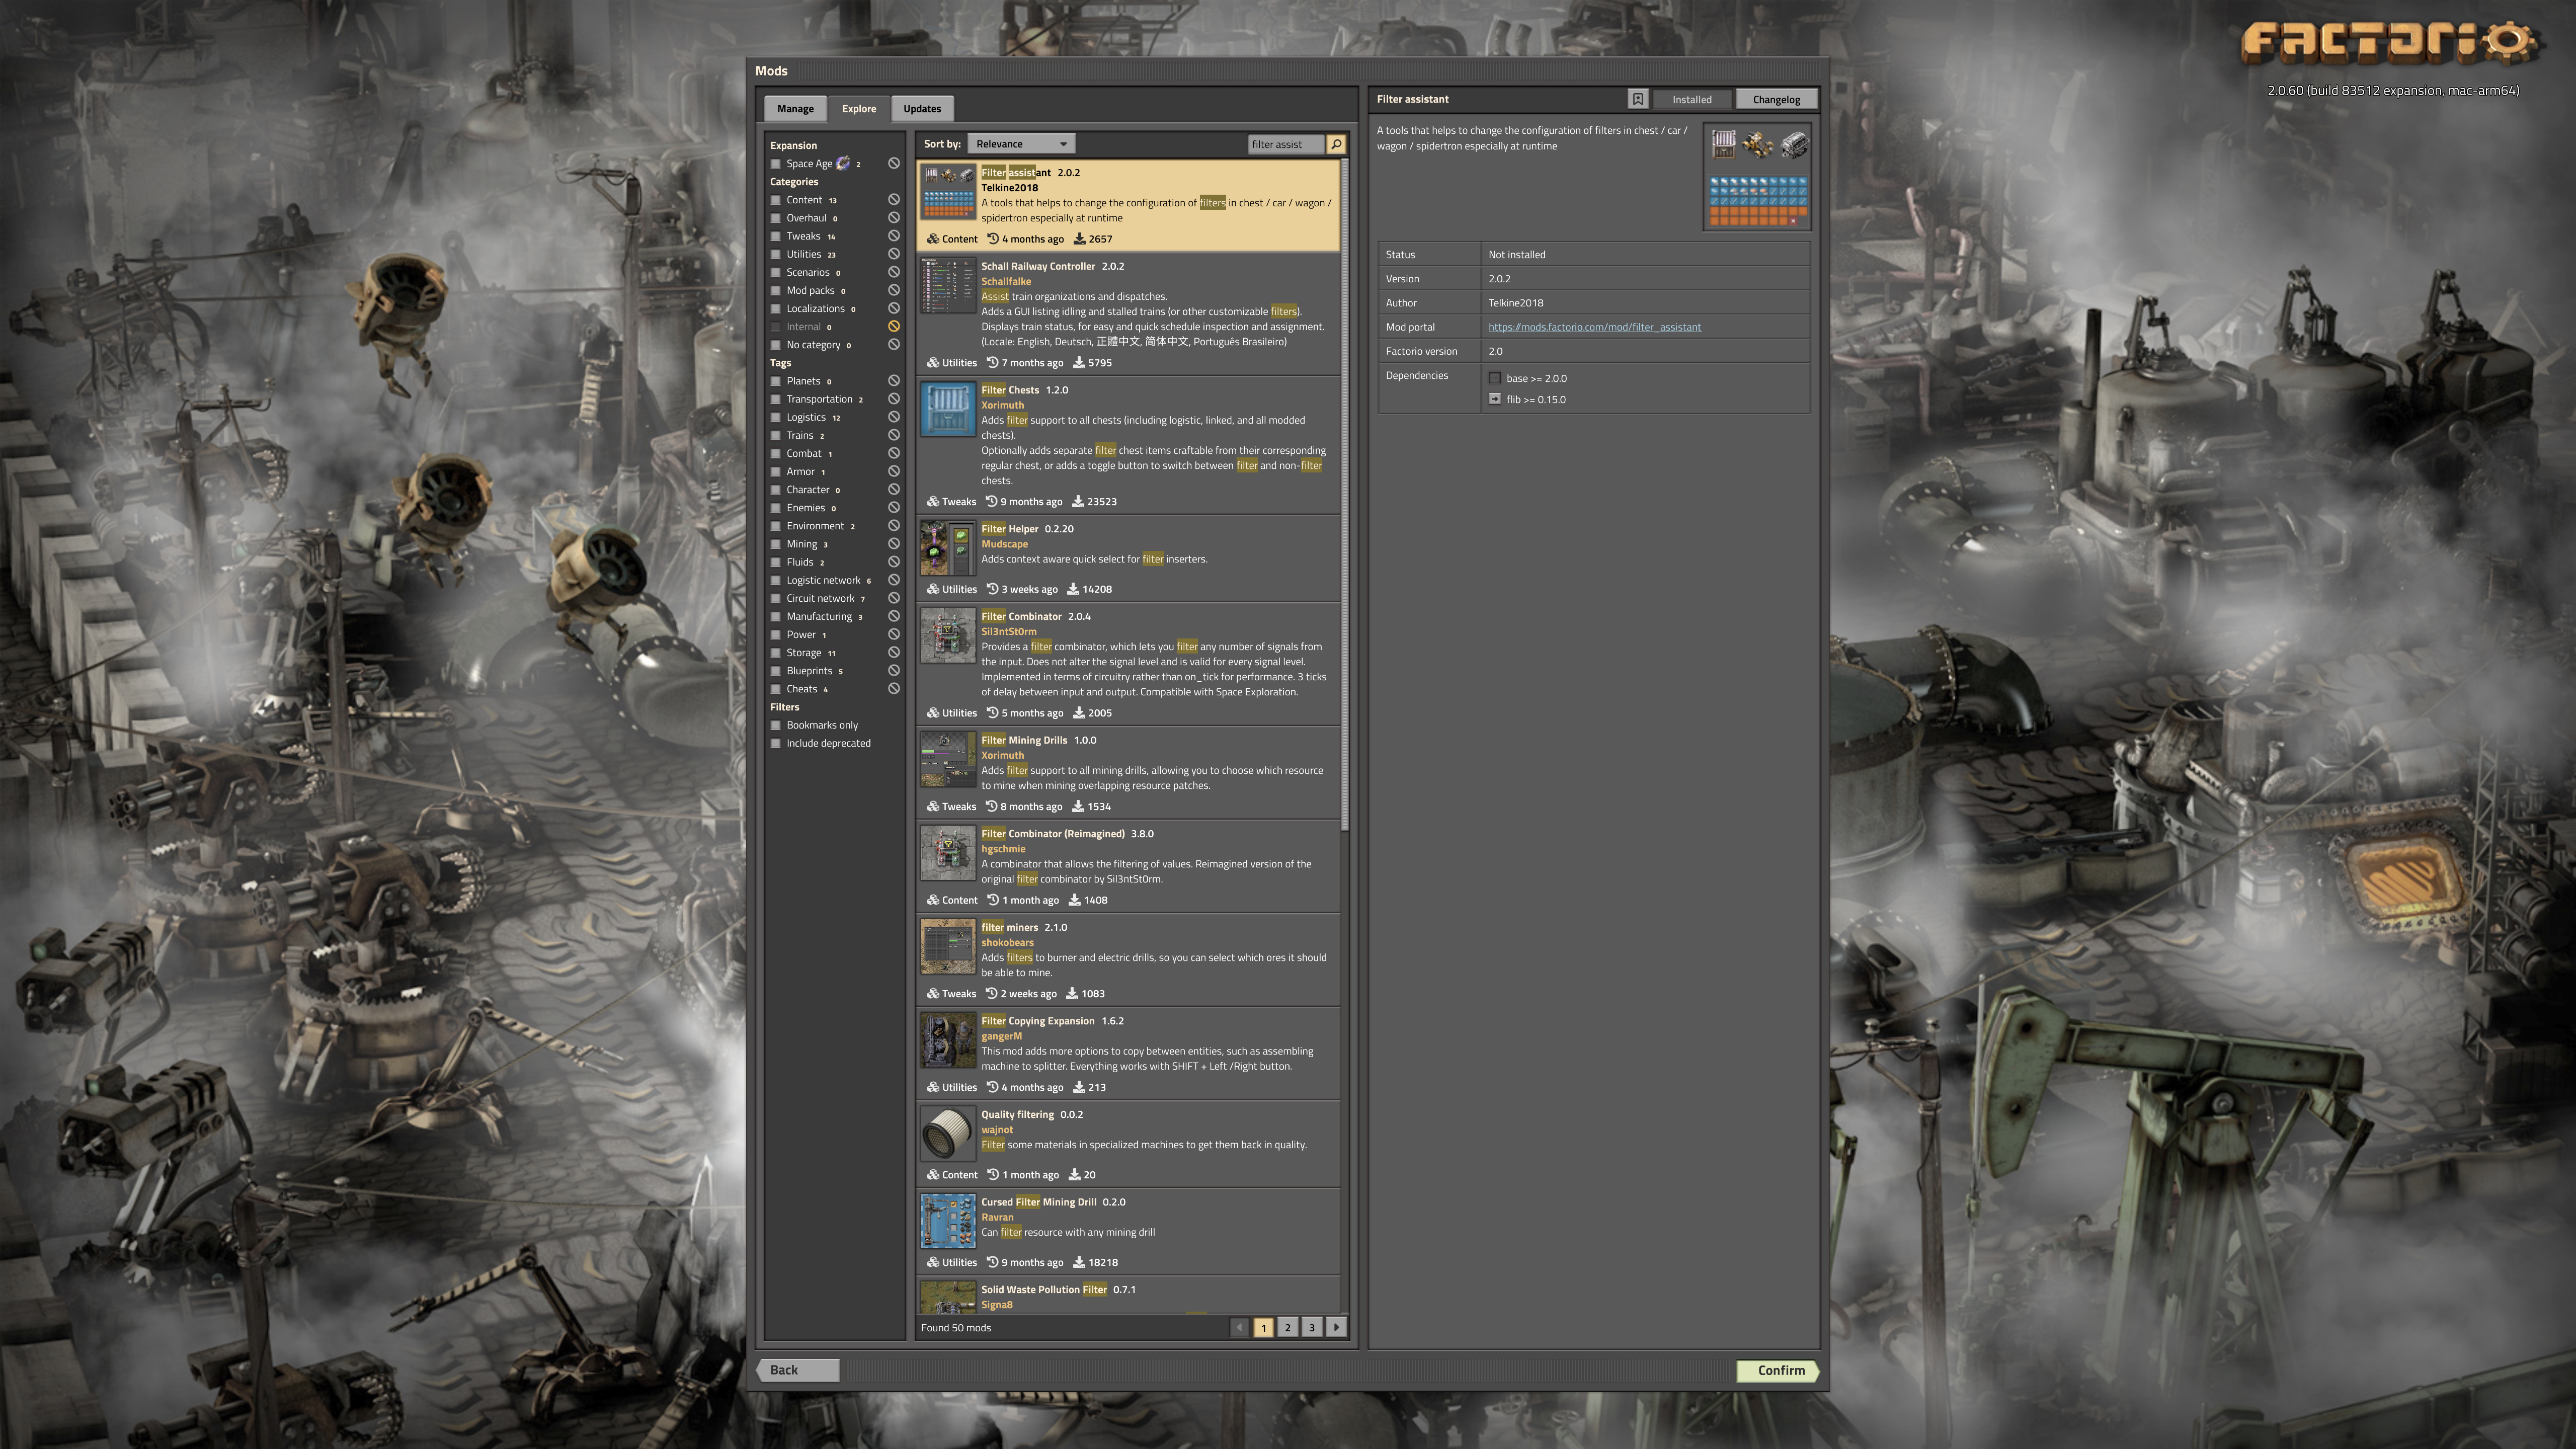Viewport: 2576px width, 1449px height.
Task: Check the Tweaks category checkbox
Action: (776, 236)
